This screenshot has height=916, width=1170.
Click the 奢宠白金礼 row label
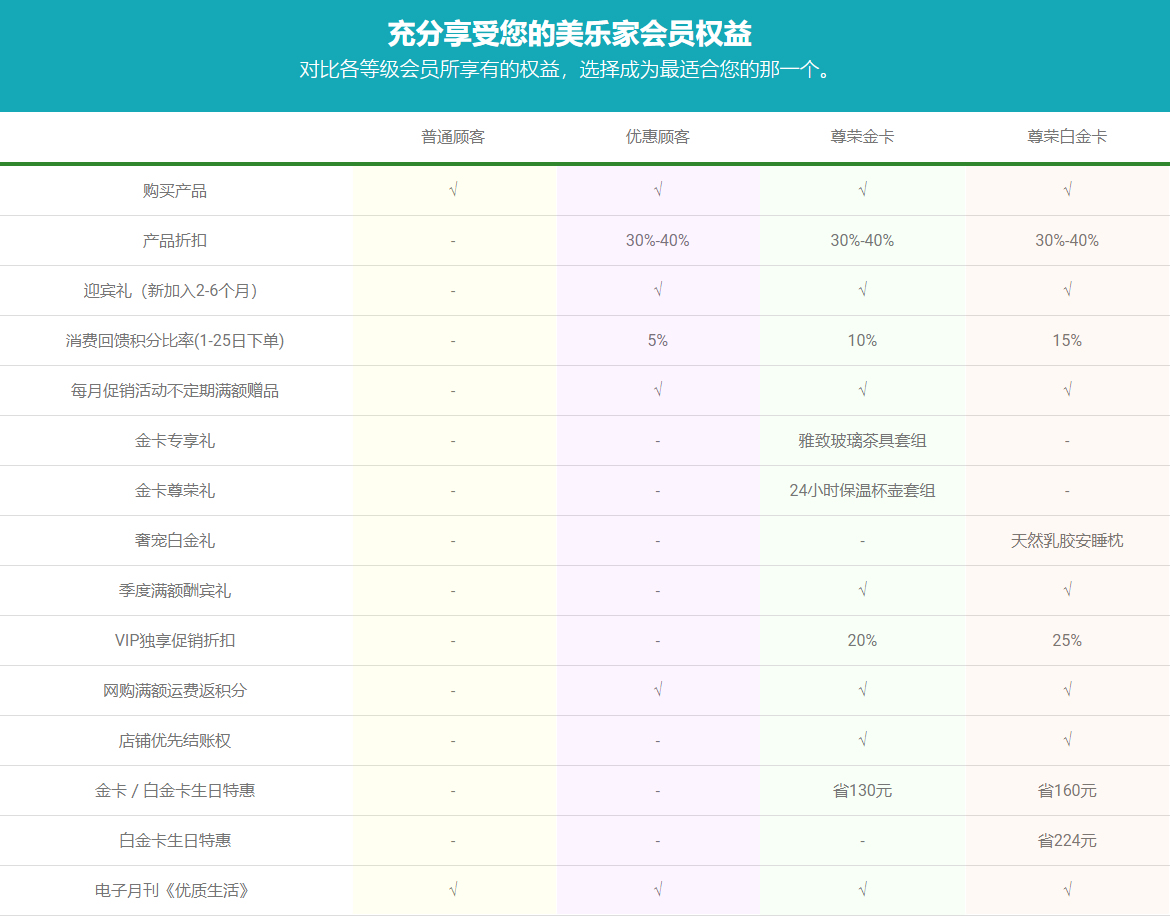point(175,541)
